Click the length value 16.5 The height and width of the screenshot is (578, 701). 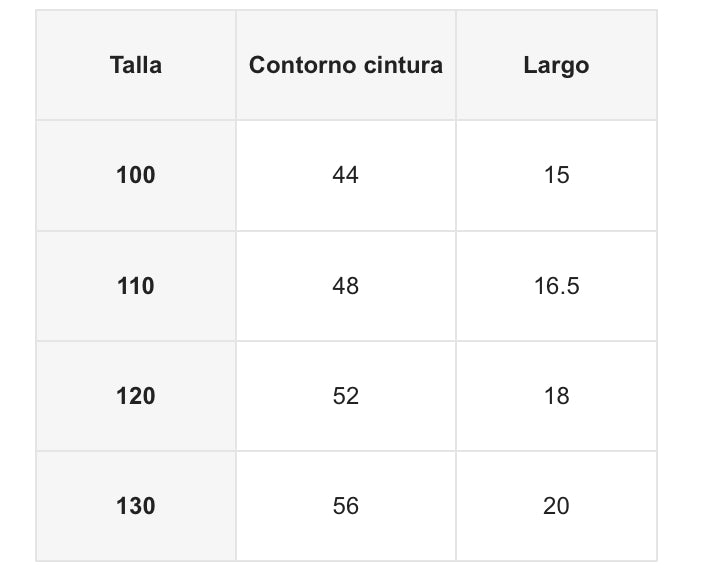pyautogui.click(x=556, y=286)
